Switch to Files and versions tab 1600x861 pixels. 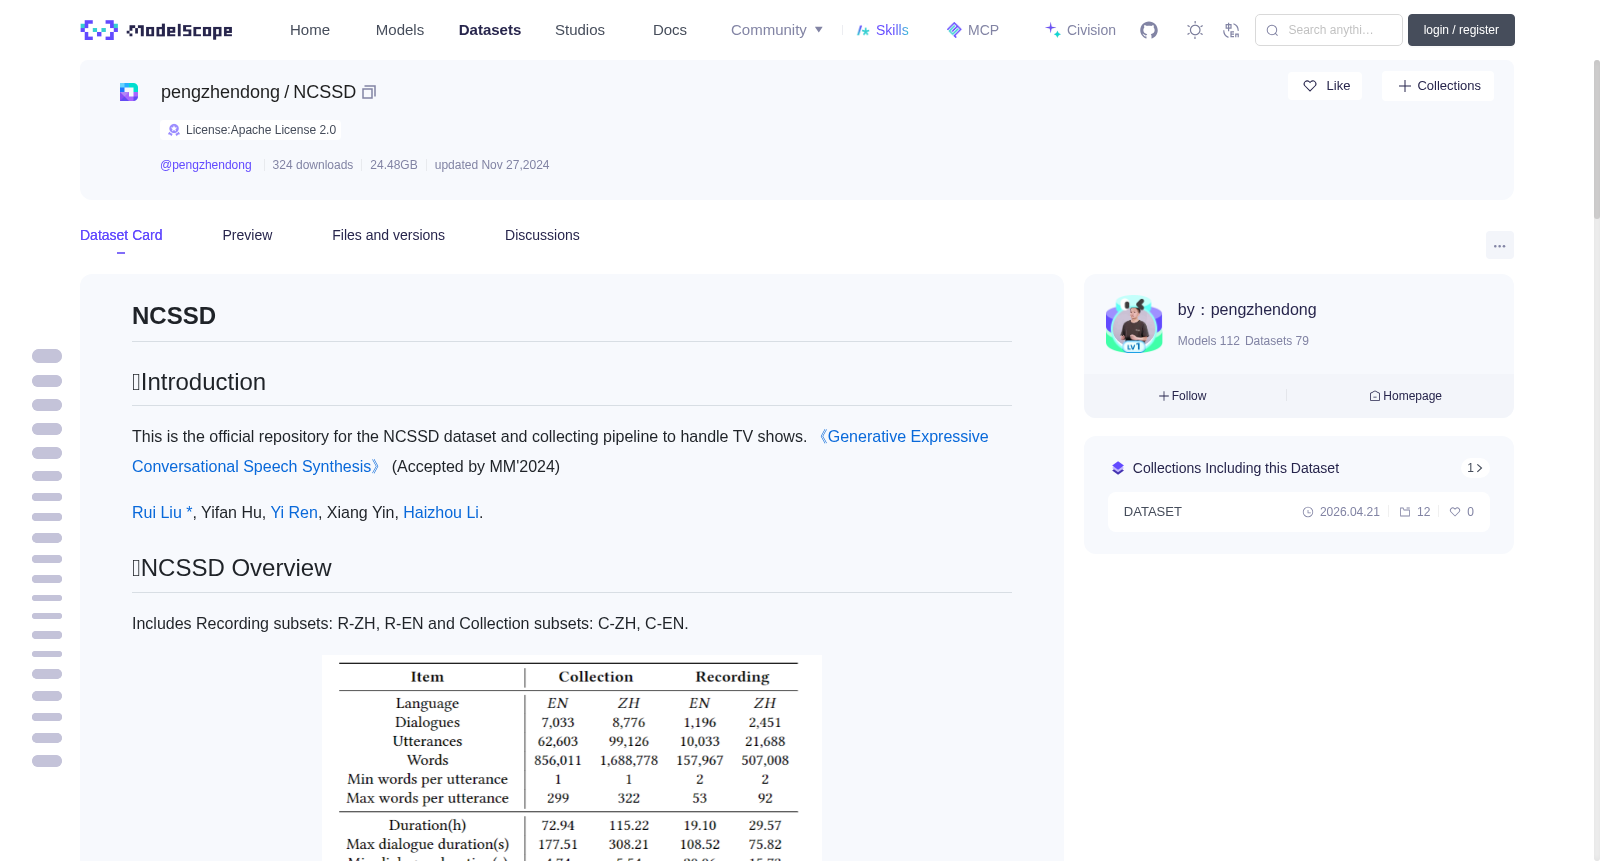[388, 235]
